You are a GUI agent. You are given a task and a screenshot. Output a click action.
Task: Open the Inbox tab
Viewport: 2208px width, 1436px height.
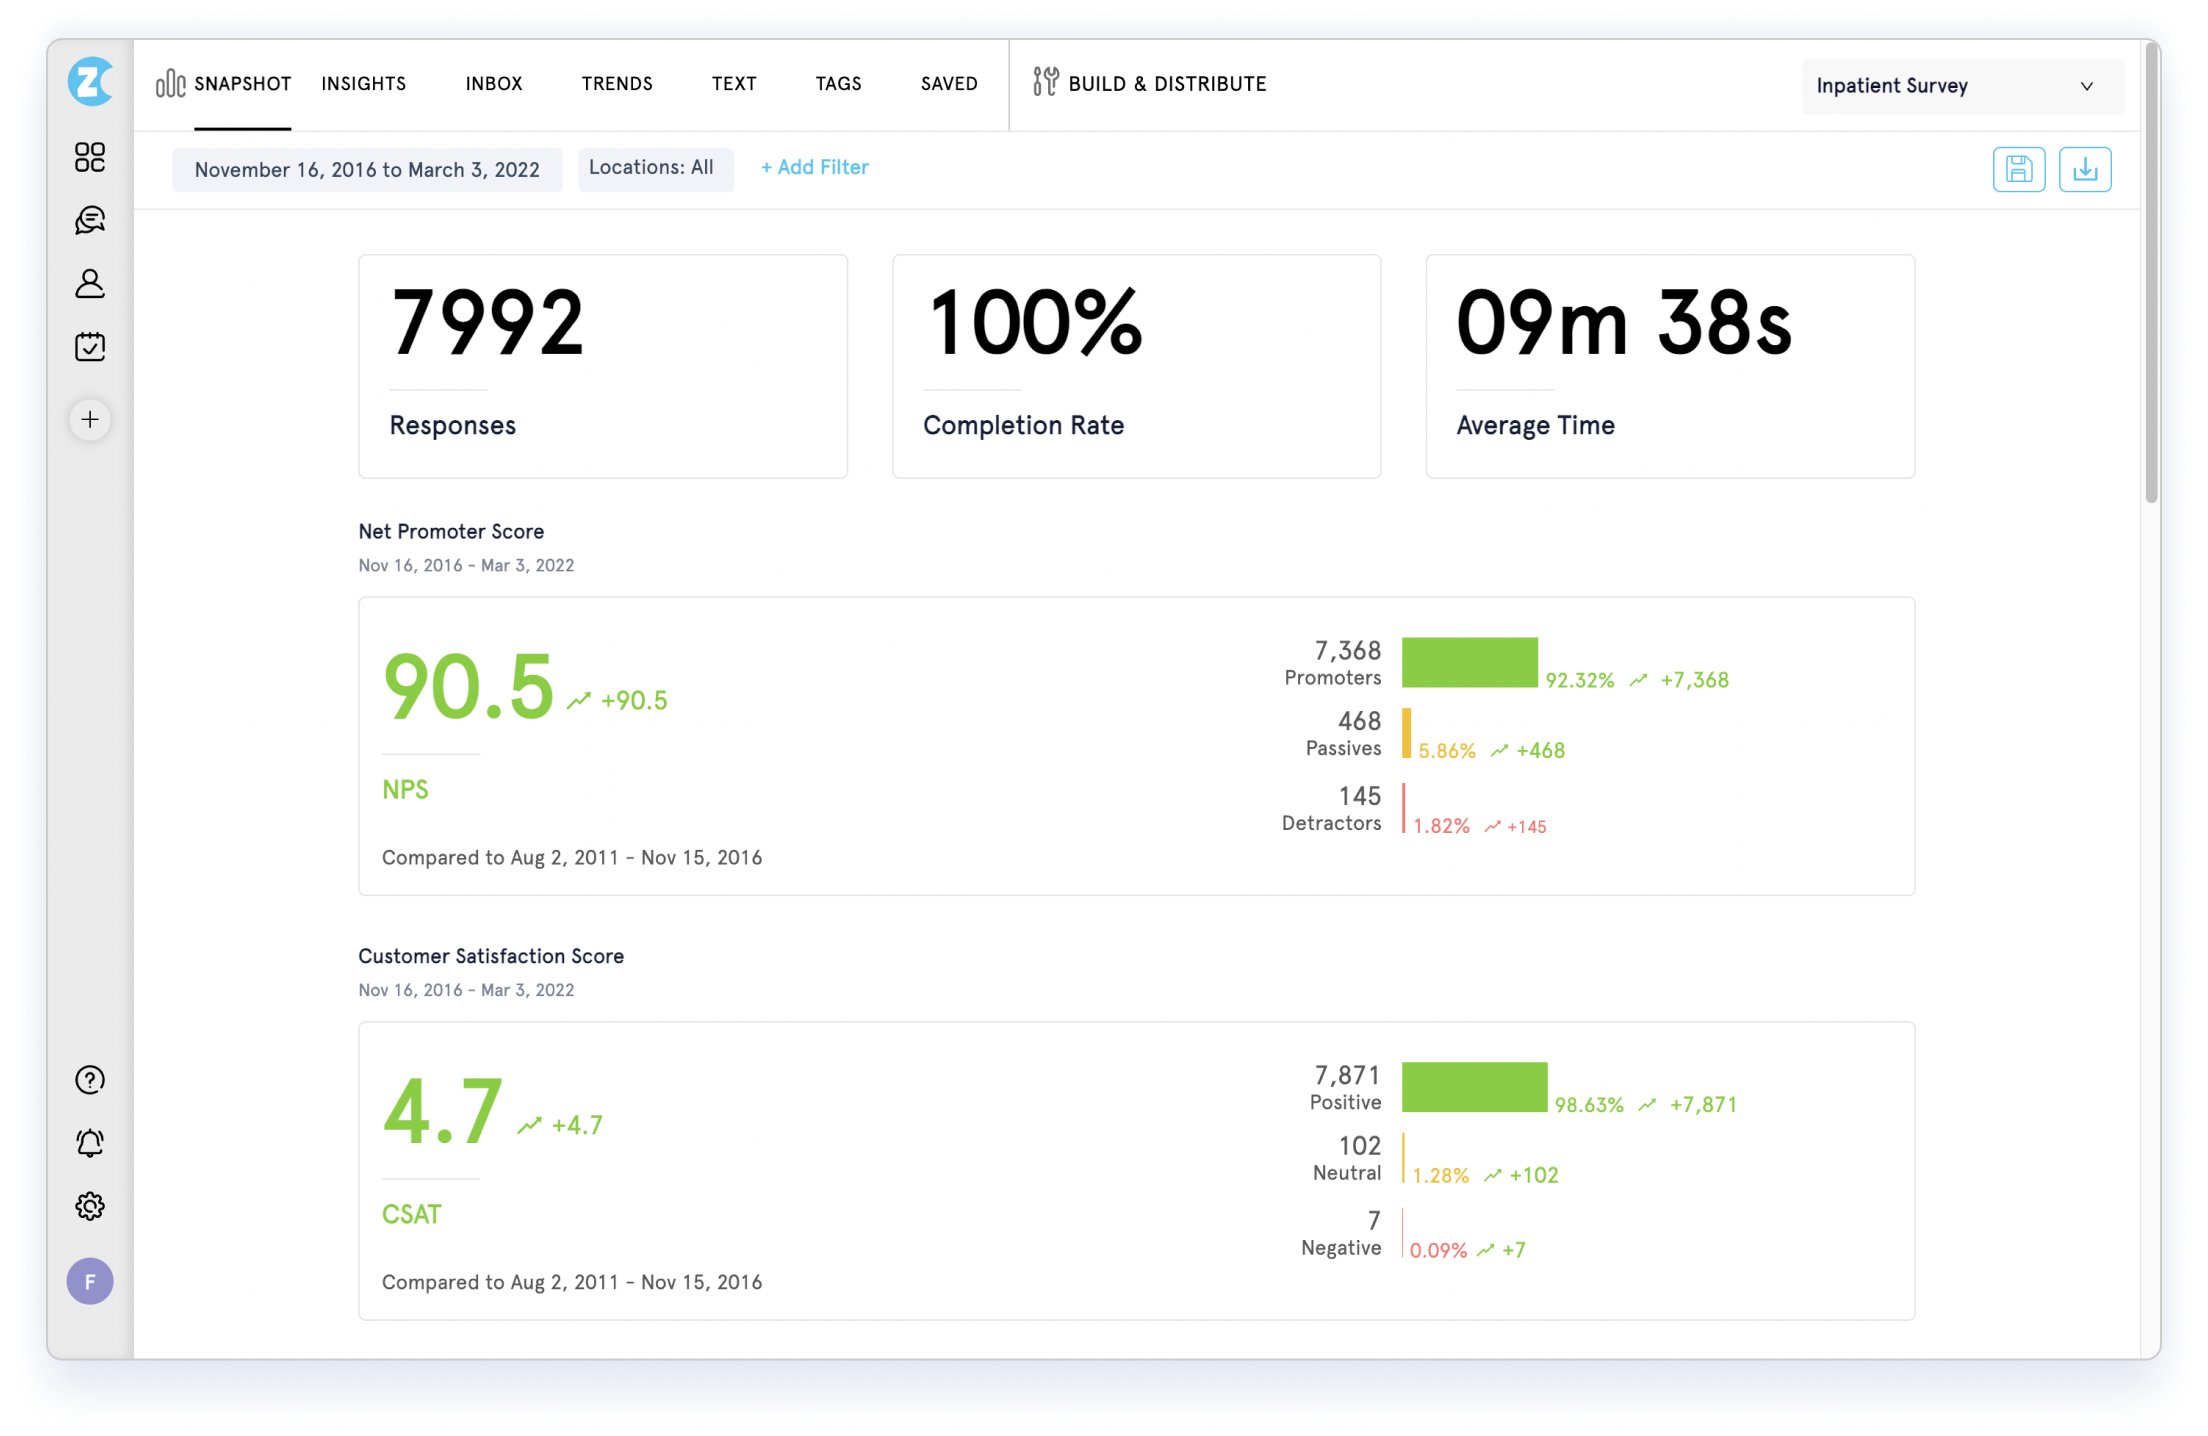pos(494,84)
